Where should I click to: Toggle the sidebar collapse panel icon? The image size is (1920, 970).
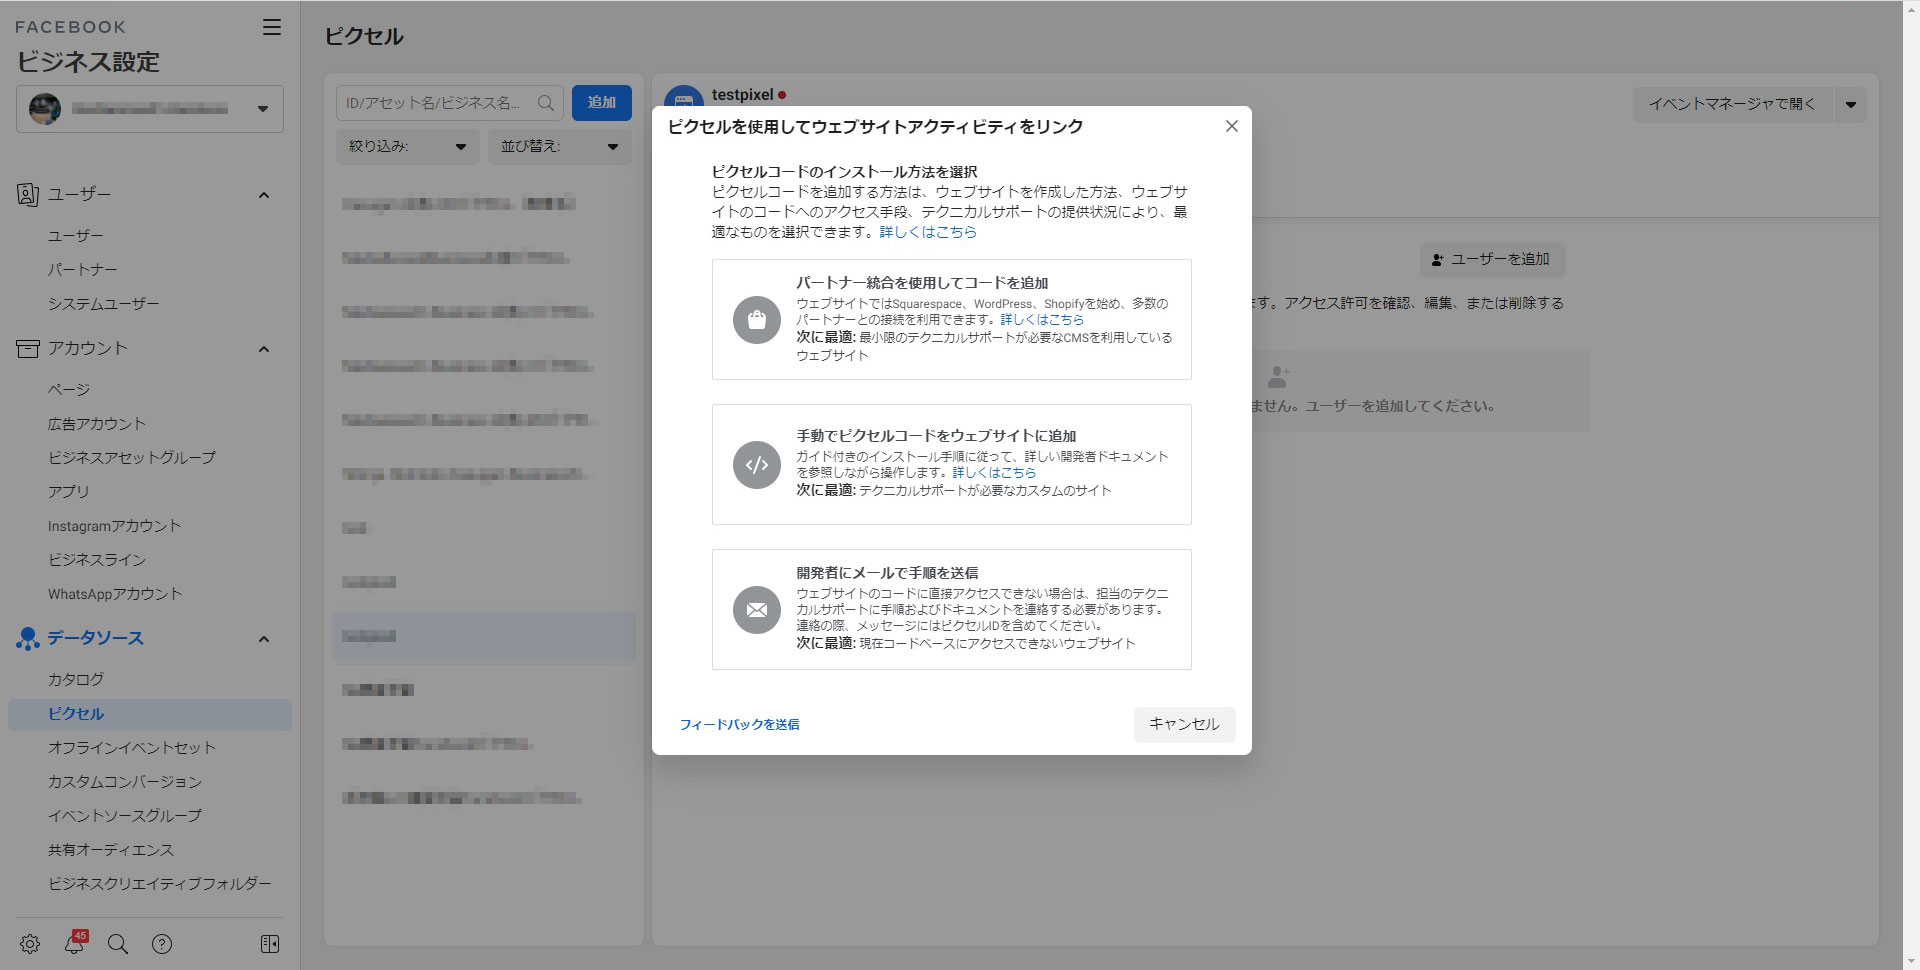point(270,944)
